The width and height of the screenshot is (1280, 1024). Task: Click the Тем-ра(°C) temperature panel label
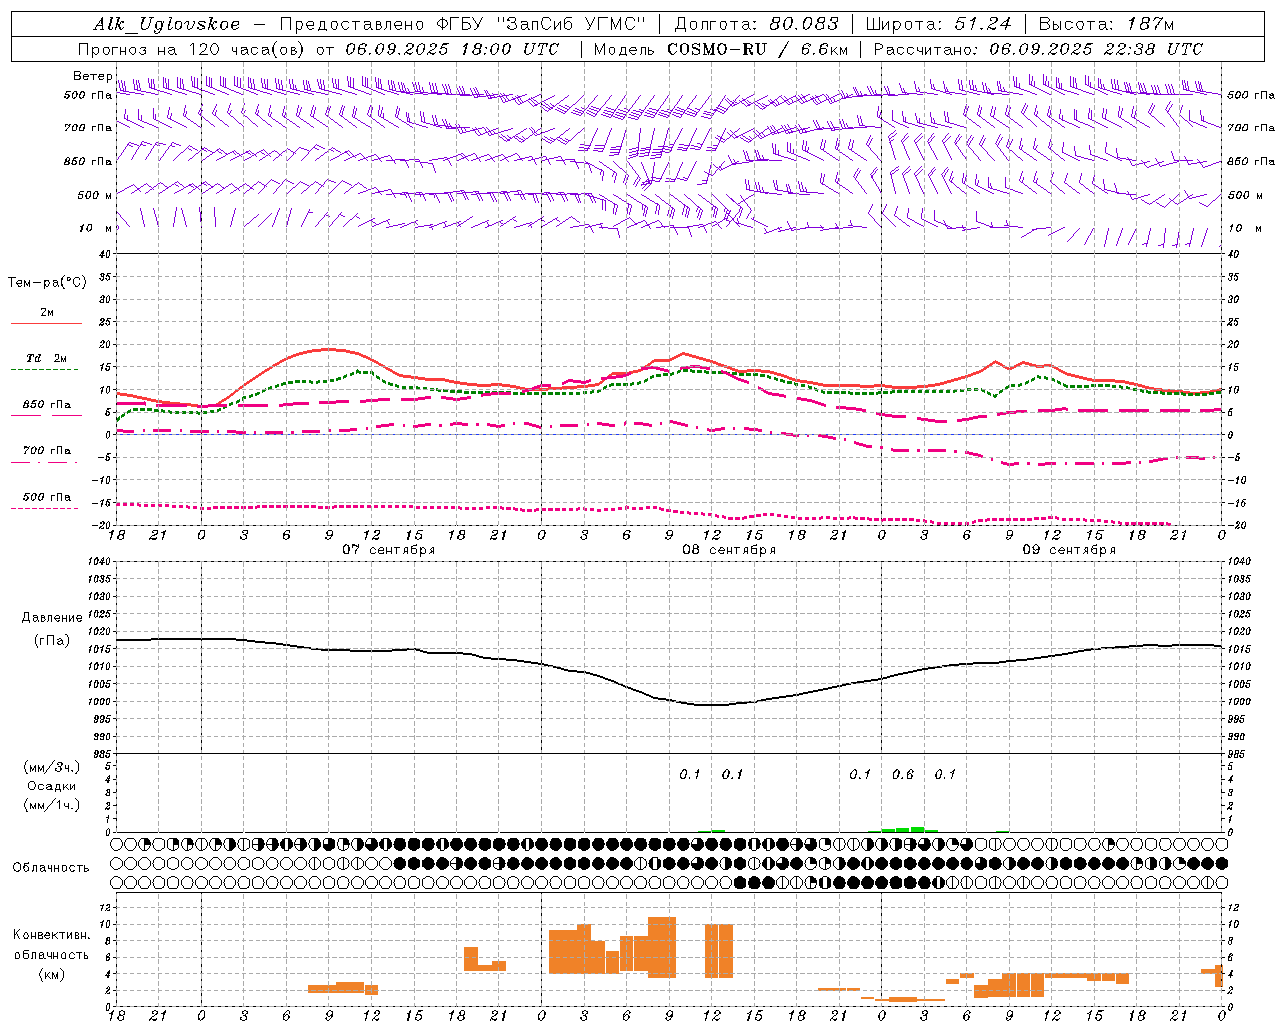pos(47,283)
